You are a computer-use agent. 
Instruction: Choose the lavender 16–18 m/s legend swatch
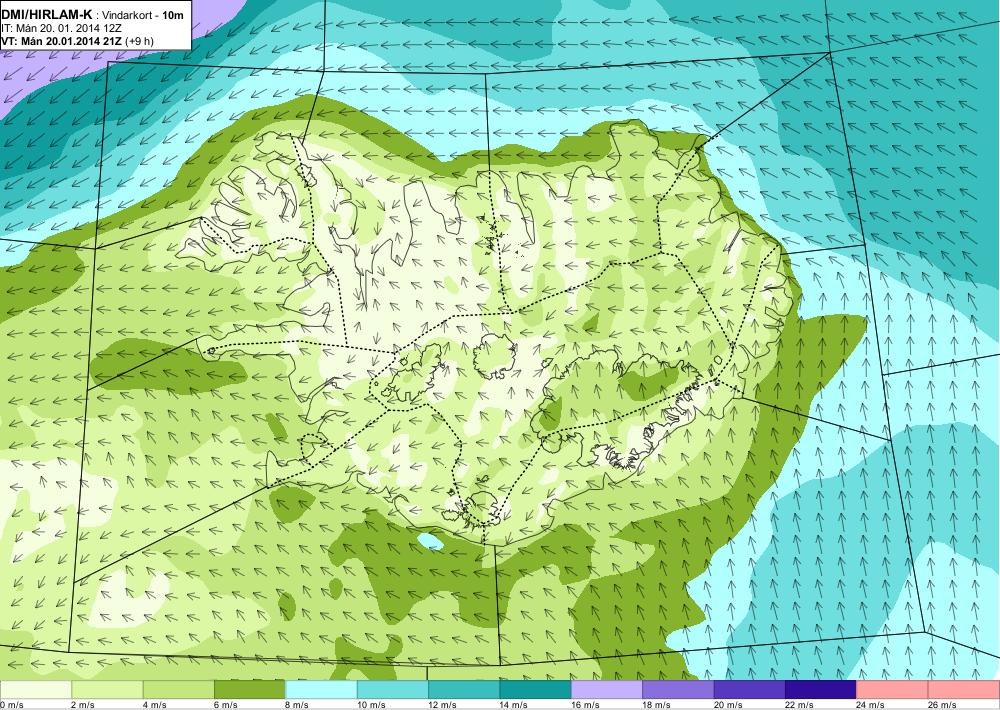coord(607,690)
